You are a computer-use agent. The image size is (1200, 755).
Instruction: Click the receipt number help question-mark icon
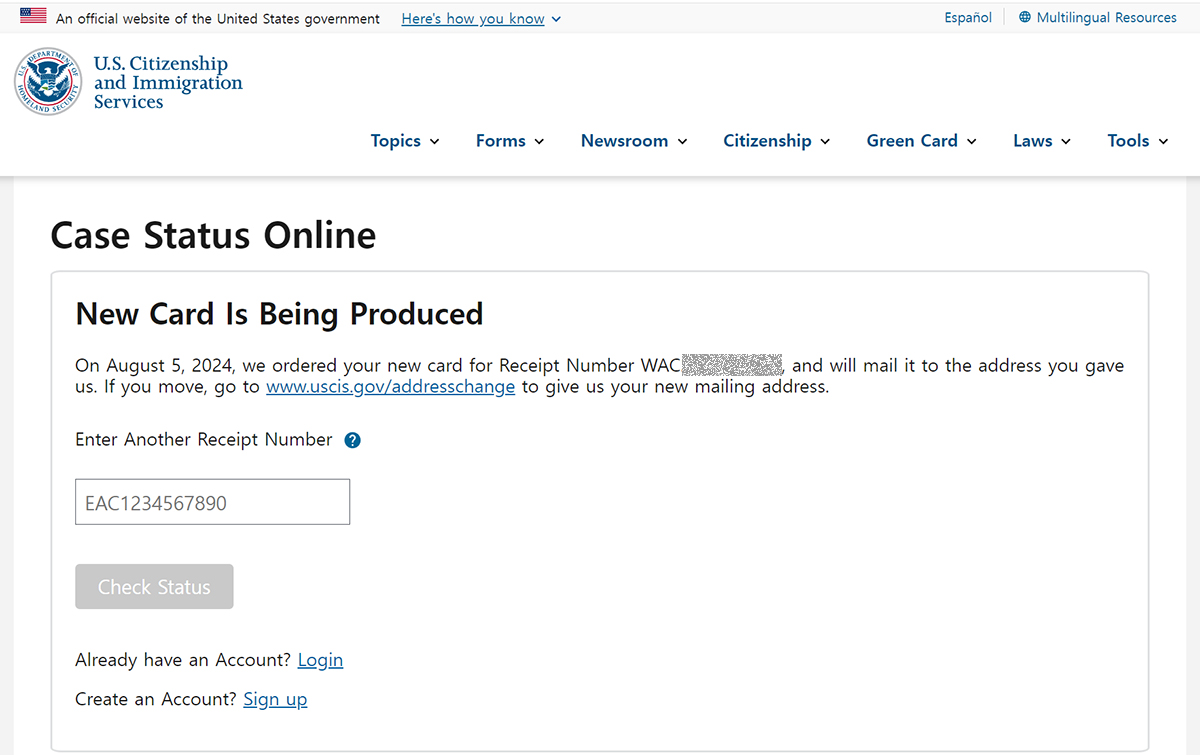point(352,440)
